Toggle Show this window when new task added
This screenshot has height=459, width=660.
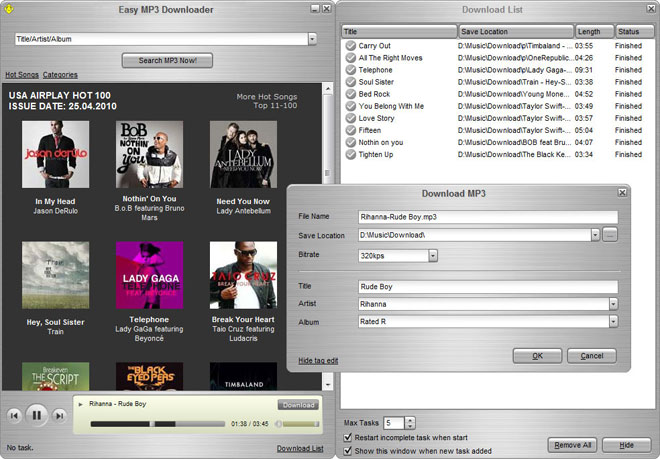point(347,450)
